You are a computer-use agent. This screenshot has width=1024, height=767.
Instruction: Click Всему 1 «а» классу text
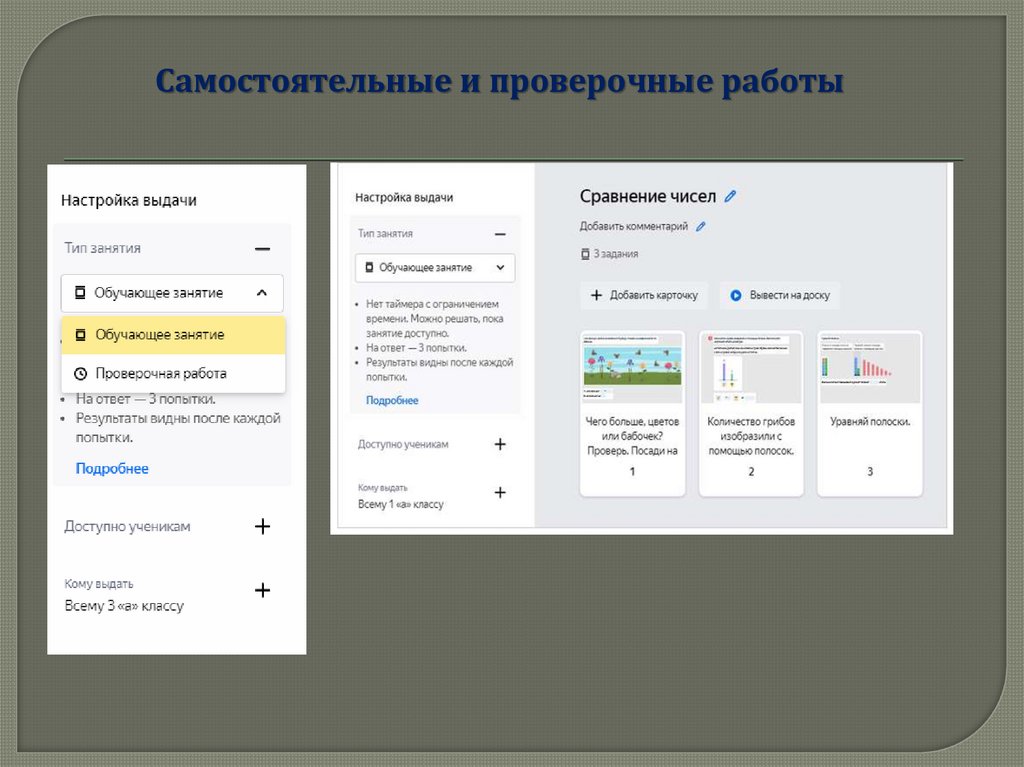click(x=400, y=504)
